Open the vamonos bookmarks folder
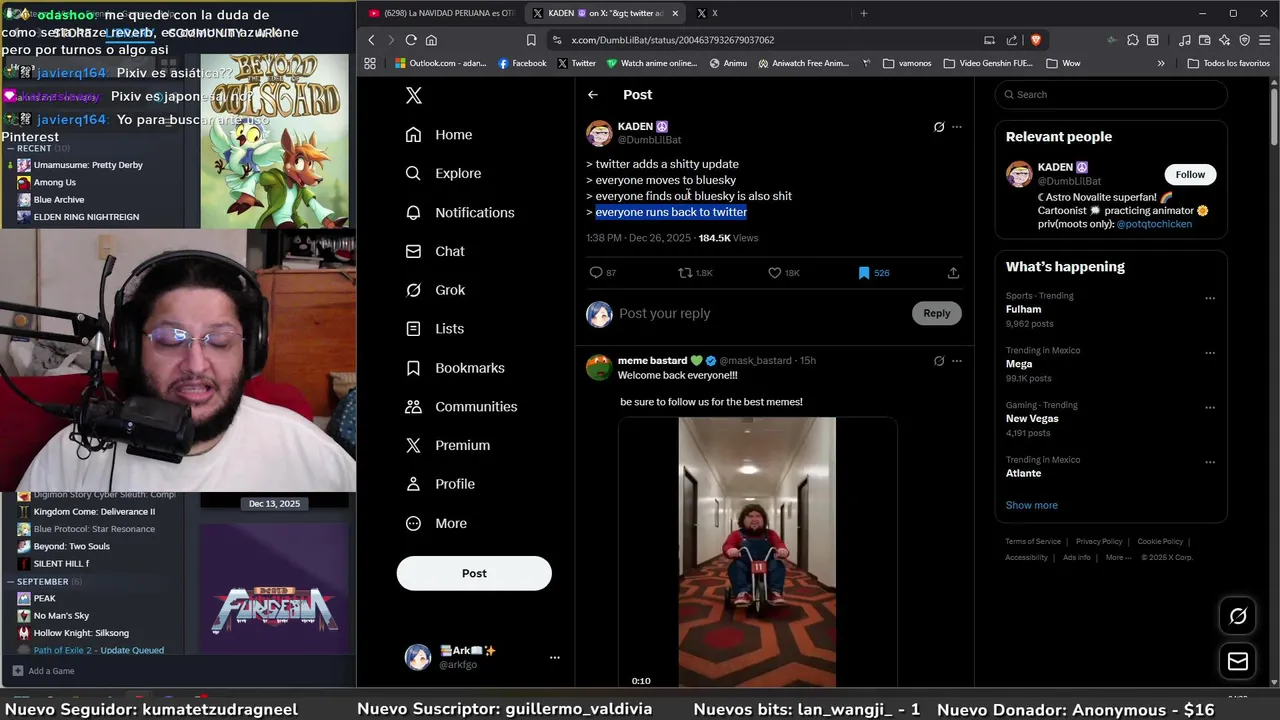 (907, 63)
